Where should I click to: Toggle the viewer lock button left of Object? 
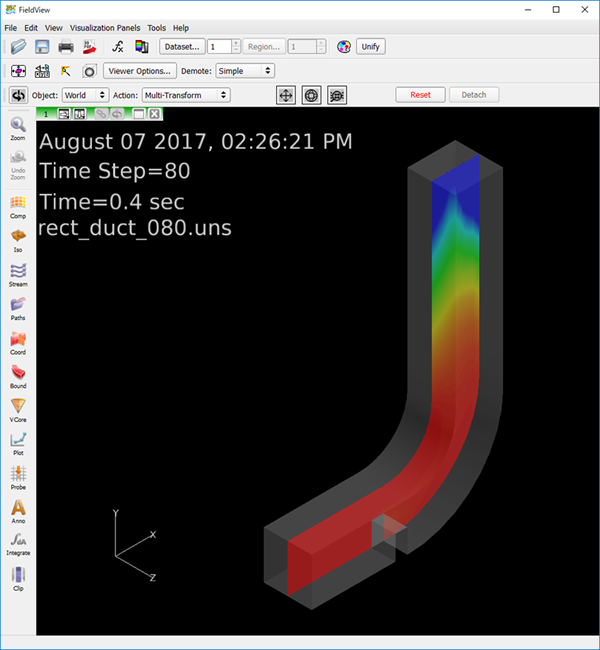point(18,95)
